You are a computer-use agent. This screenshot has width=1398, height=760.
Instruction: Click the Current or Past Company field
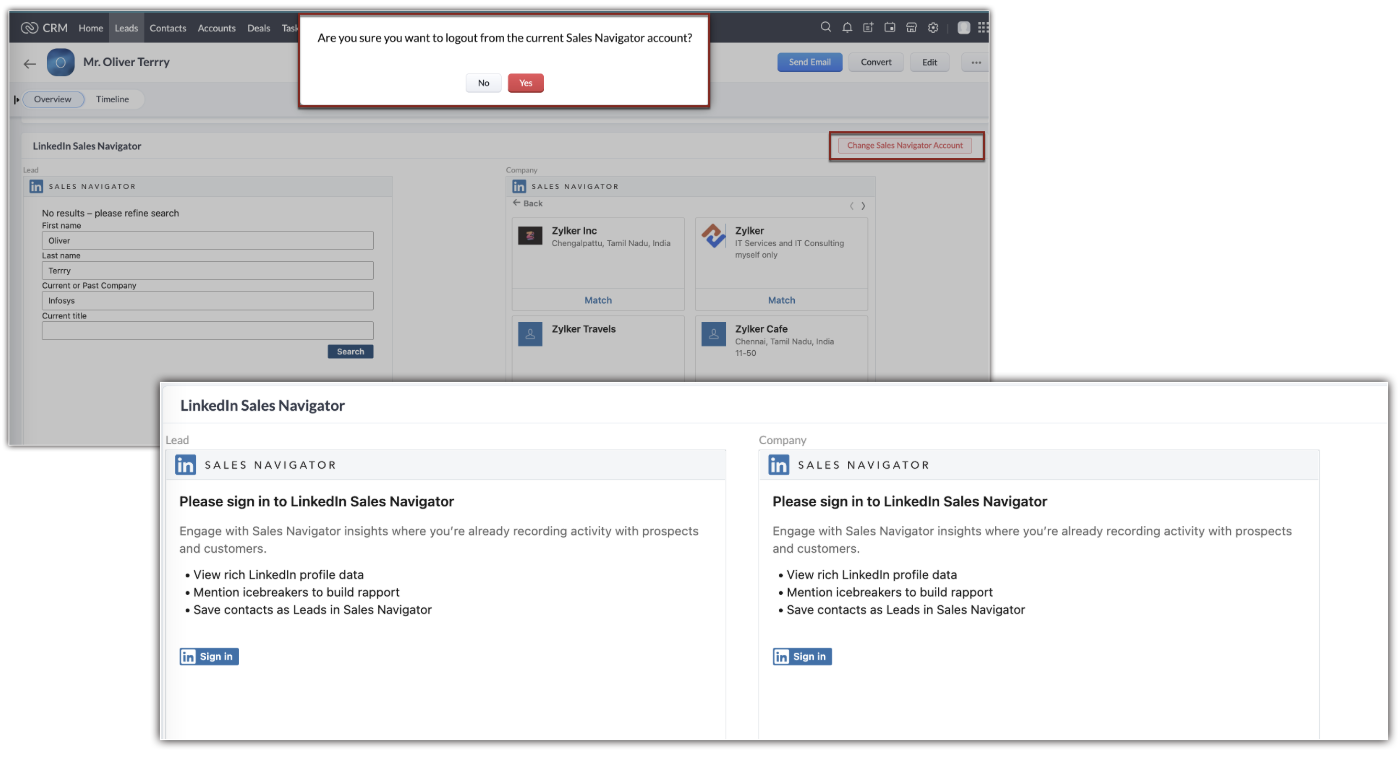(x=208, y=301)
